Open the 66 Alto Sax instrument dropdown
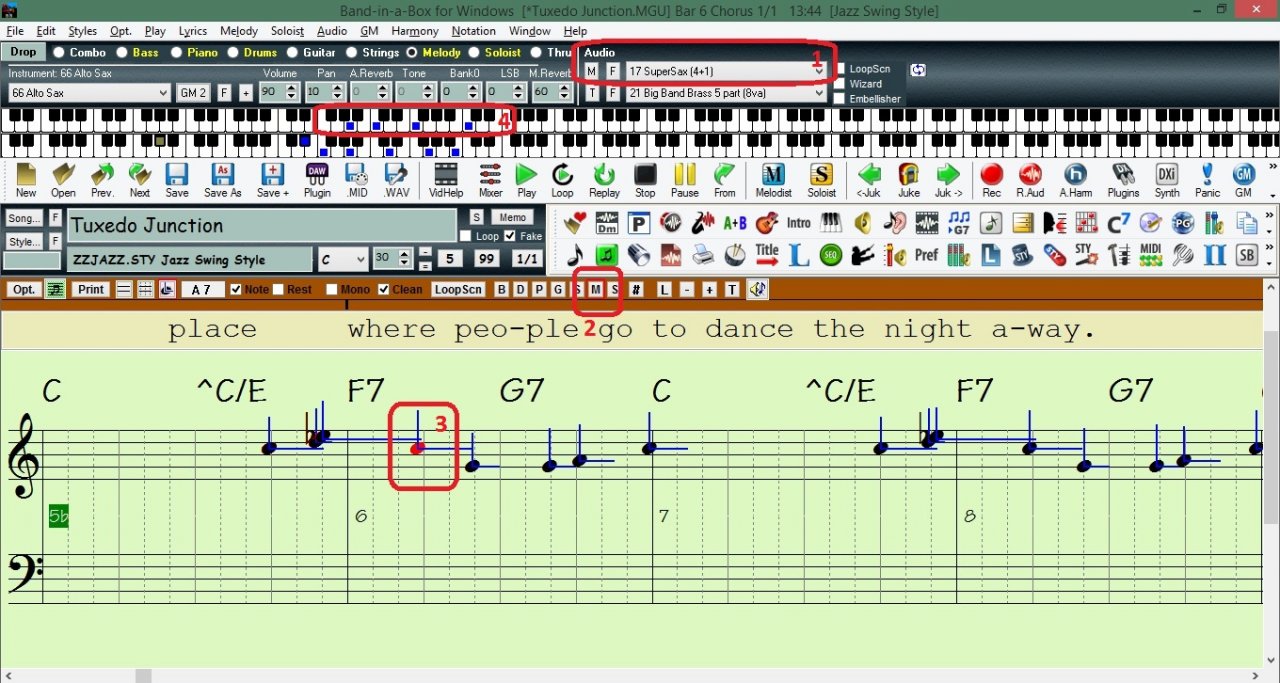Screen dimensions: 1280x683 tap(89, 93)
